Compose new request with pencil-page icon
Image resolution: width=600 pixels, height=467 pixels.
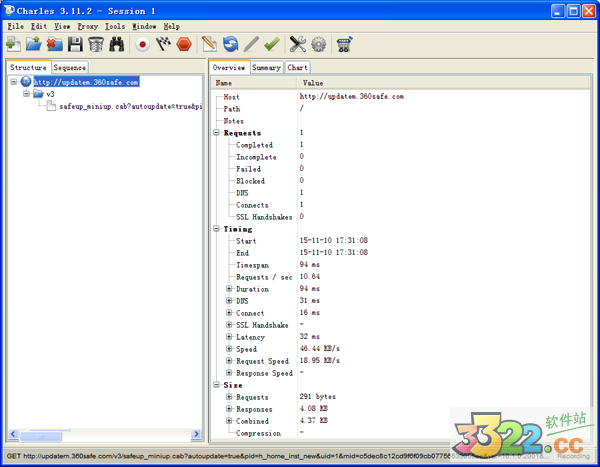[209, 44]
